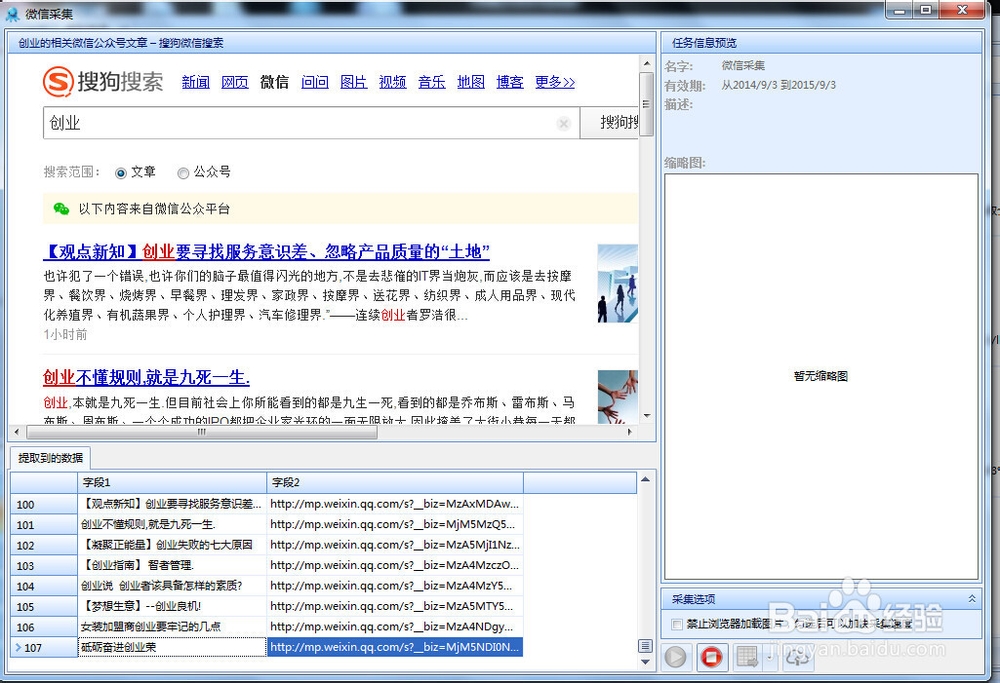
Task: Click the cloud upload icon
Action: click(x=797, y=656)
